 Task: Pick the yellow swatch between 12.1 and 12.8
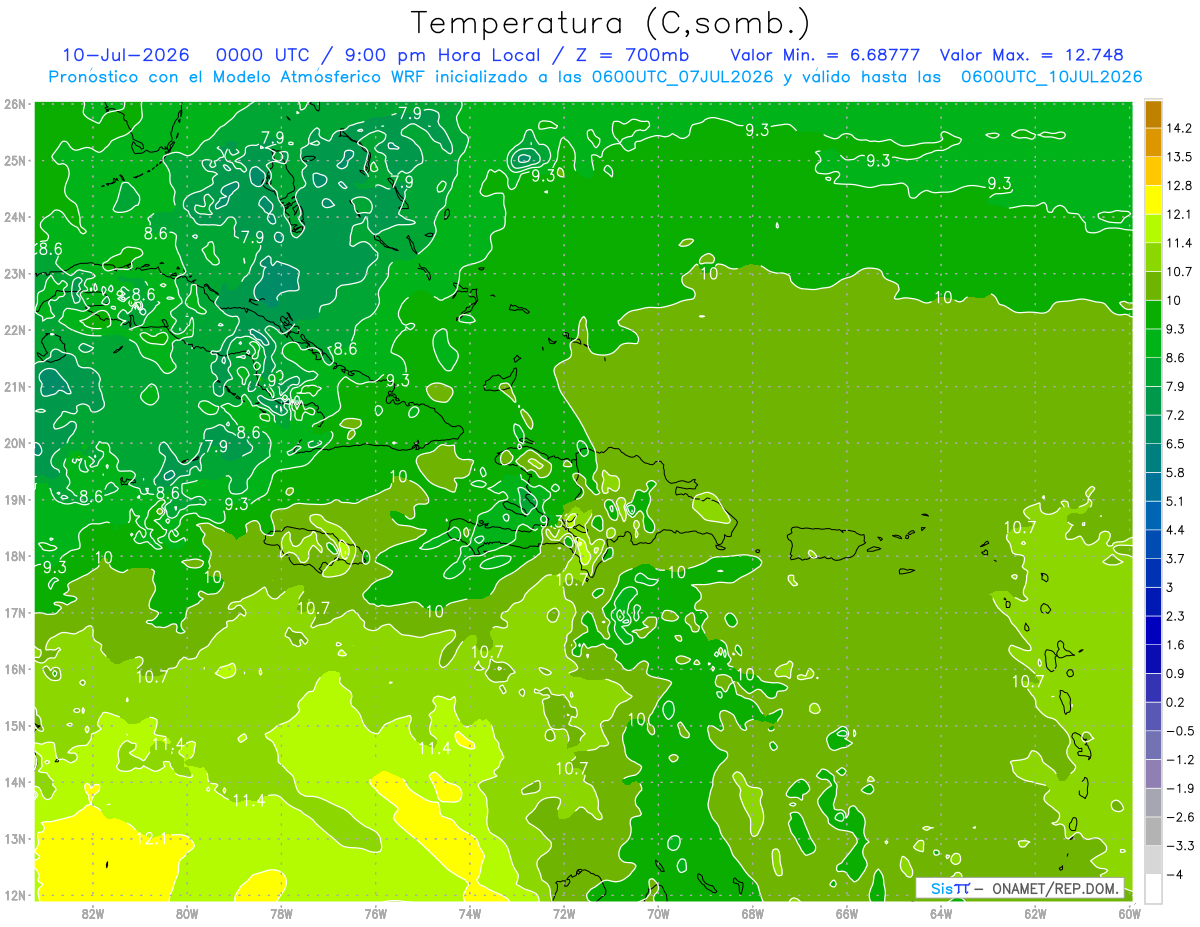[x=1153, y=200]
